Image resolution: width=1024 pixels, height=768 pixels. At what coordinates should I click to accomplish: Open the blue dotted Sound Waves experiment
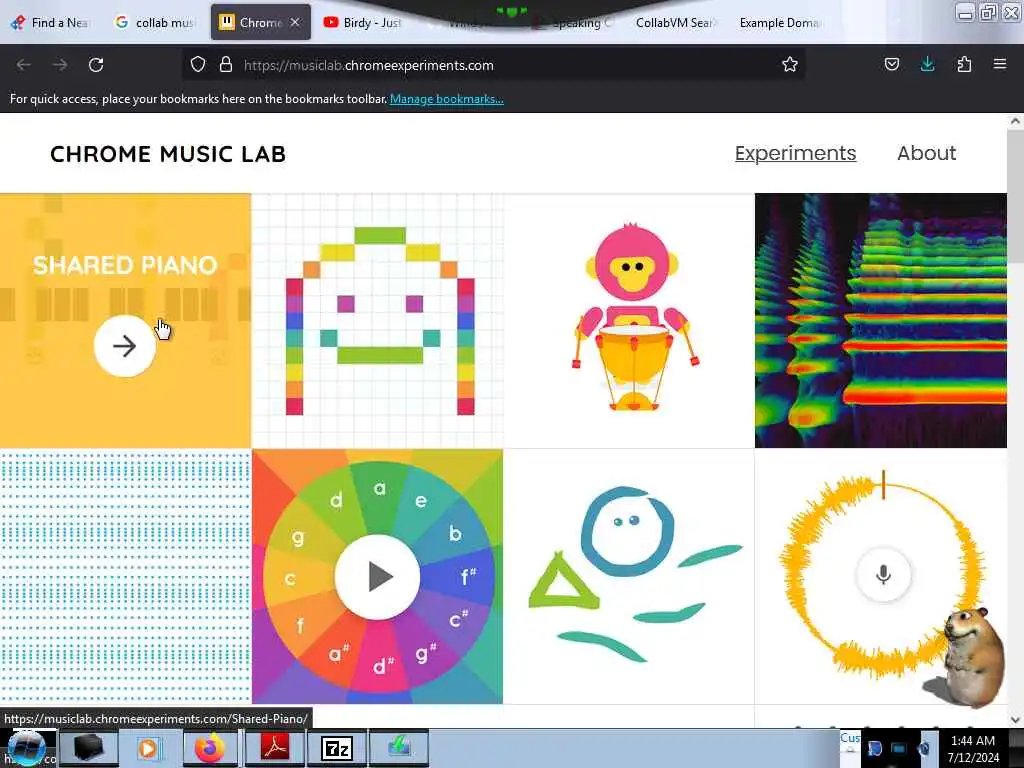point(125,577)
